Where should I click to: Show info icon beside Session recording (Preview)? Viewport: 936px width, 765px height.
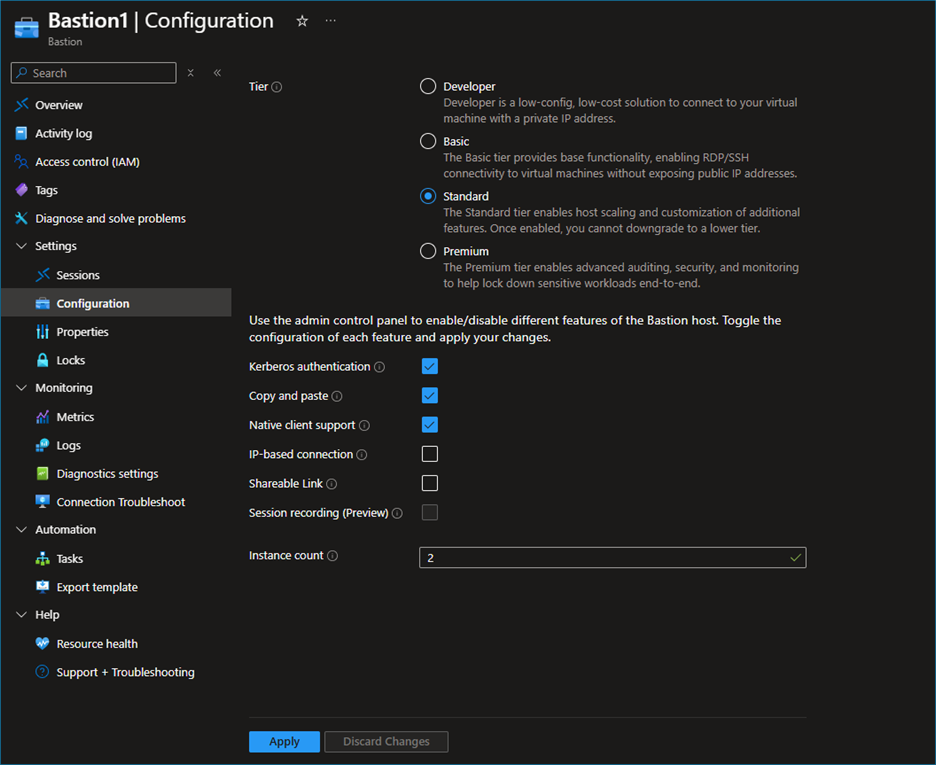pyautogui.click(x=398, y=513)
